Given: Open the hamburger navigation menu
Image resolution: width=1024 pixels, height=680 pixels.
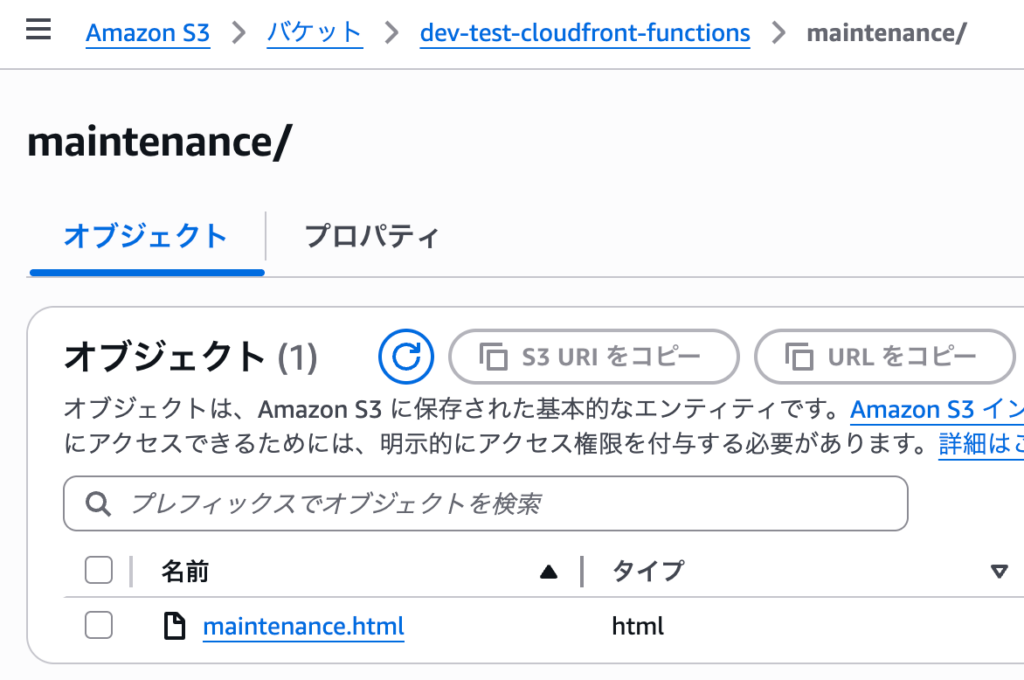Looking at the screenshot, I should pos(38,30).
